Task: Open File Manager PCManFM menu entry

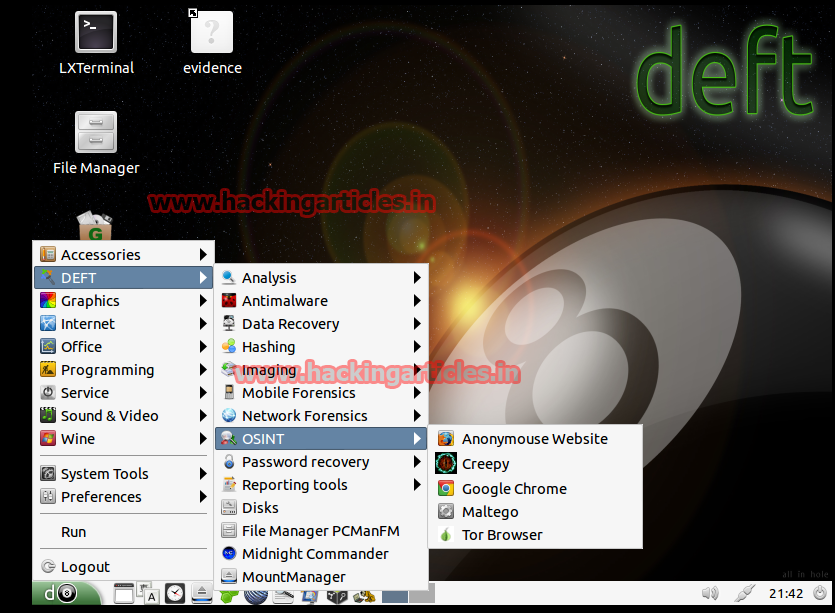Action: [x=321, y=530]
